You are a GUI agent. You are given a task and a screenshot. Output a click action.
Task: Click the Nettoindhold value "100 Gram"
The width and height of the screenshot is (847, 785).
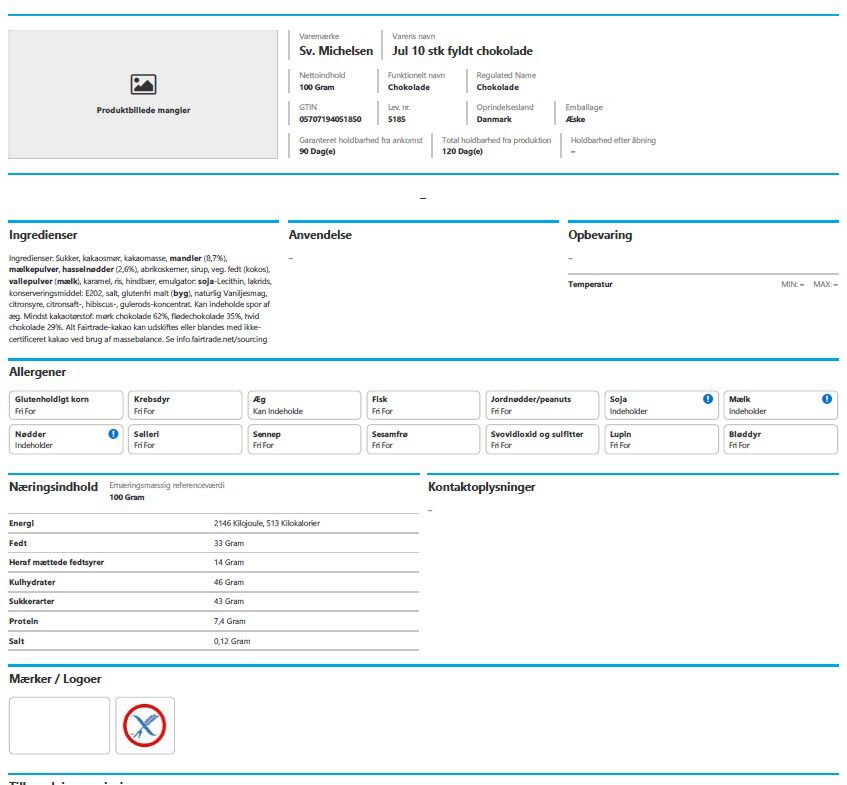point(317,88)
